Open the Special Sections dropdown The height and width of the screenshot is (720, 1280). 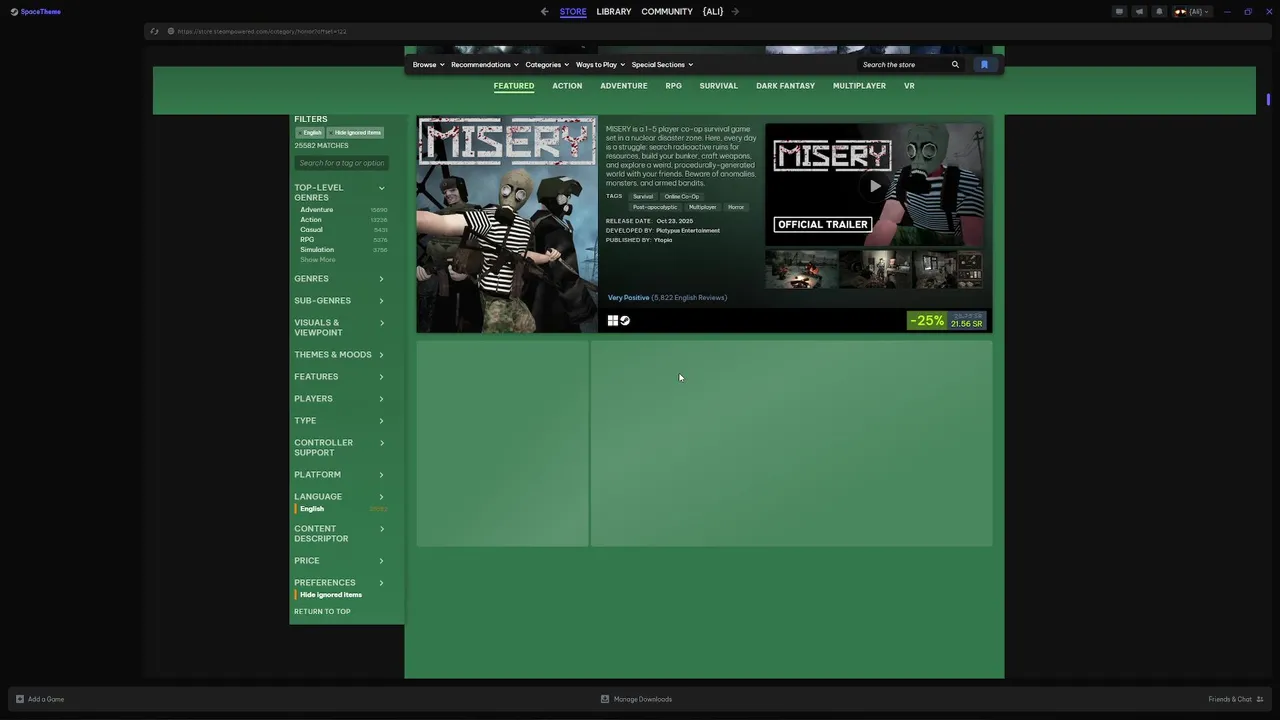(662, 65)
